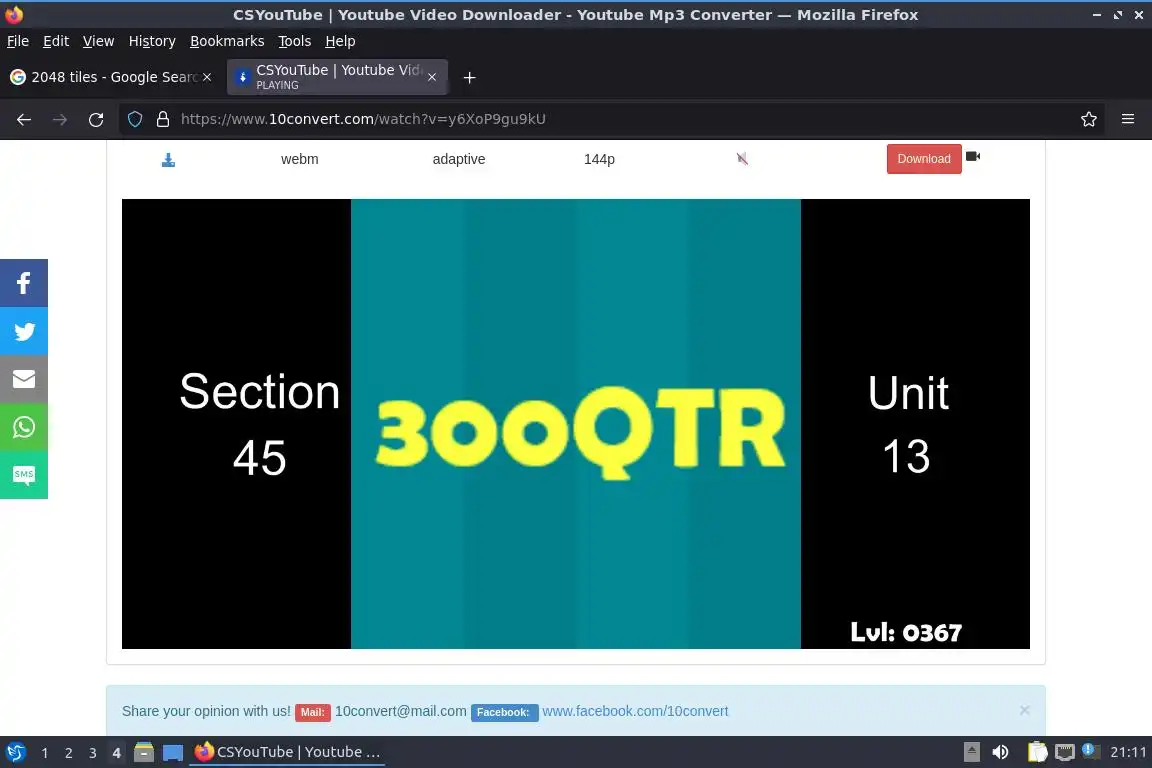Open the file manager from the taskbar

144,752
